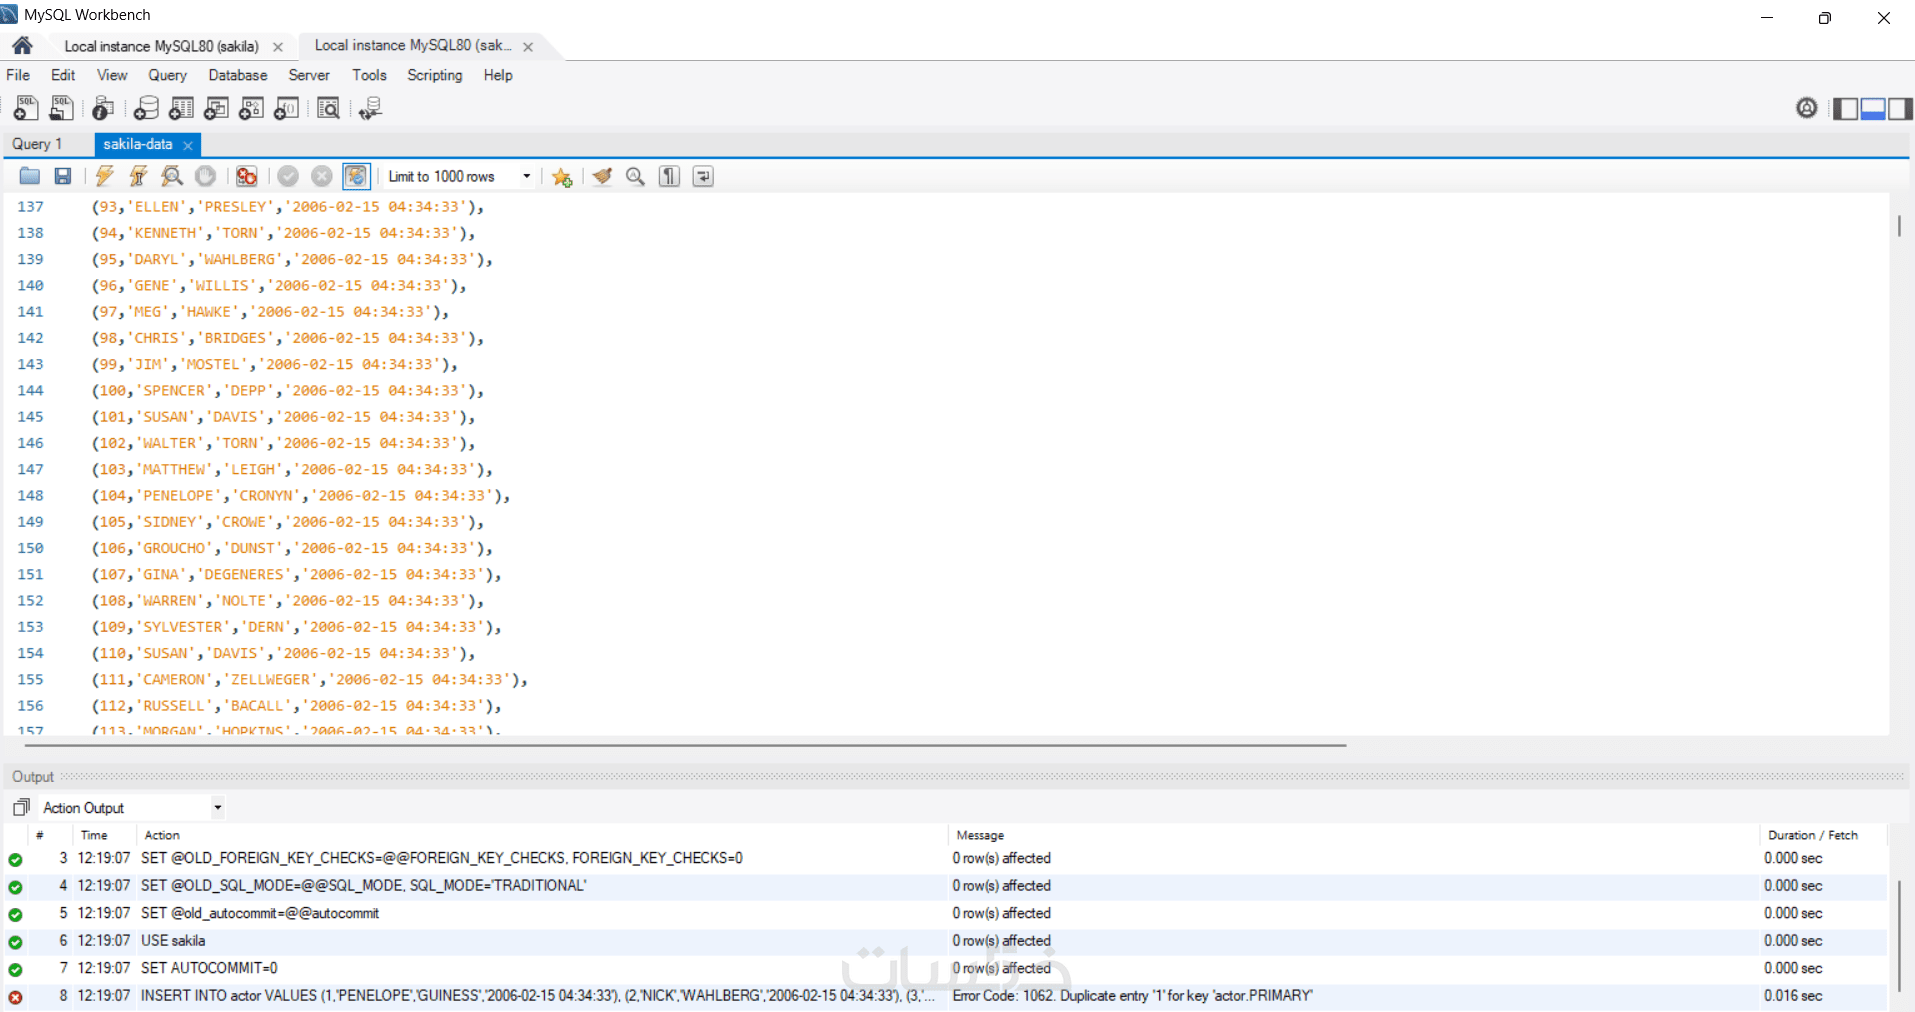Open the File menu

pos(18,75)
